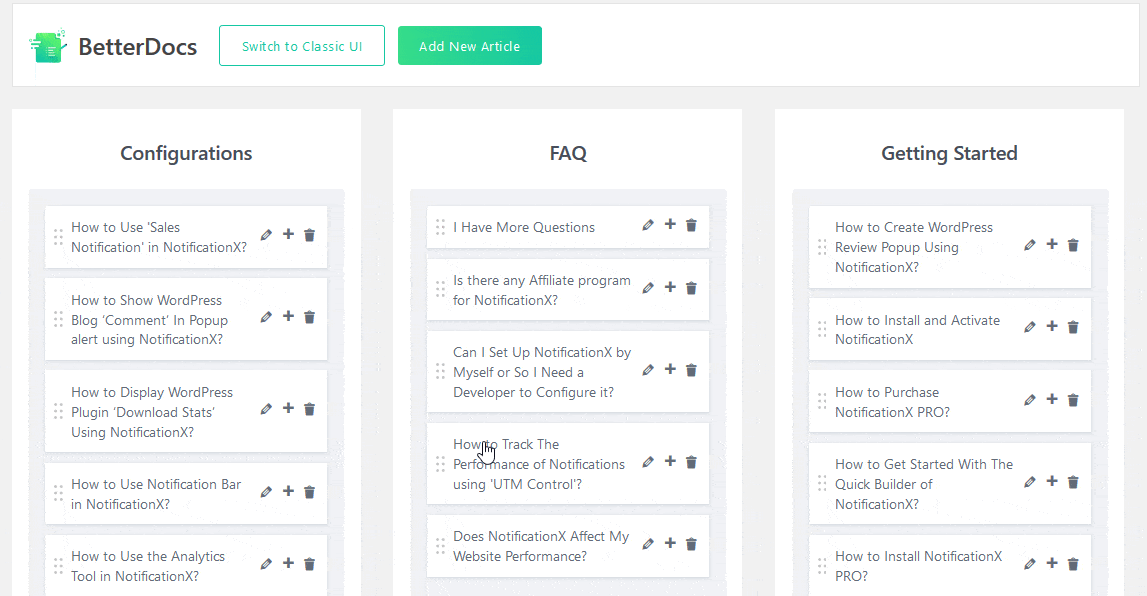Click the Add New Article button
This screenshot has height=596, width=1147.
(x=469, y=45)
